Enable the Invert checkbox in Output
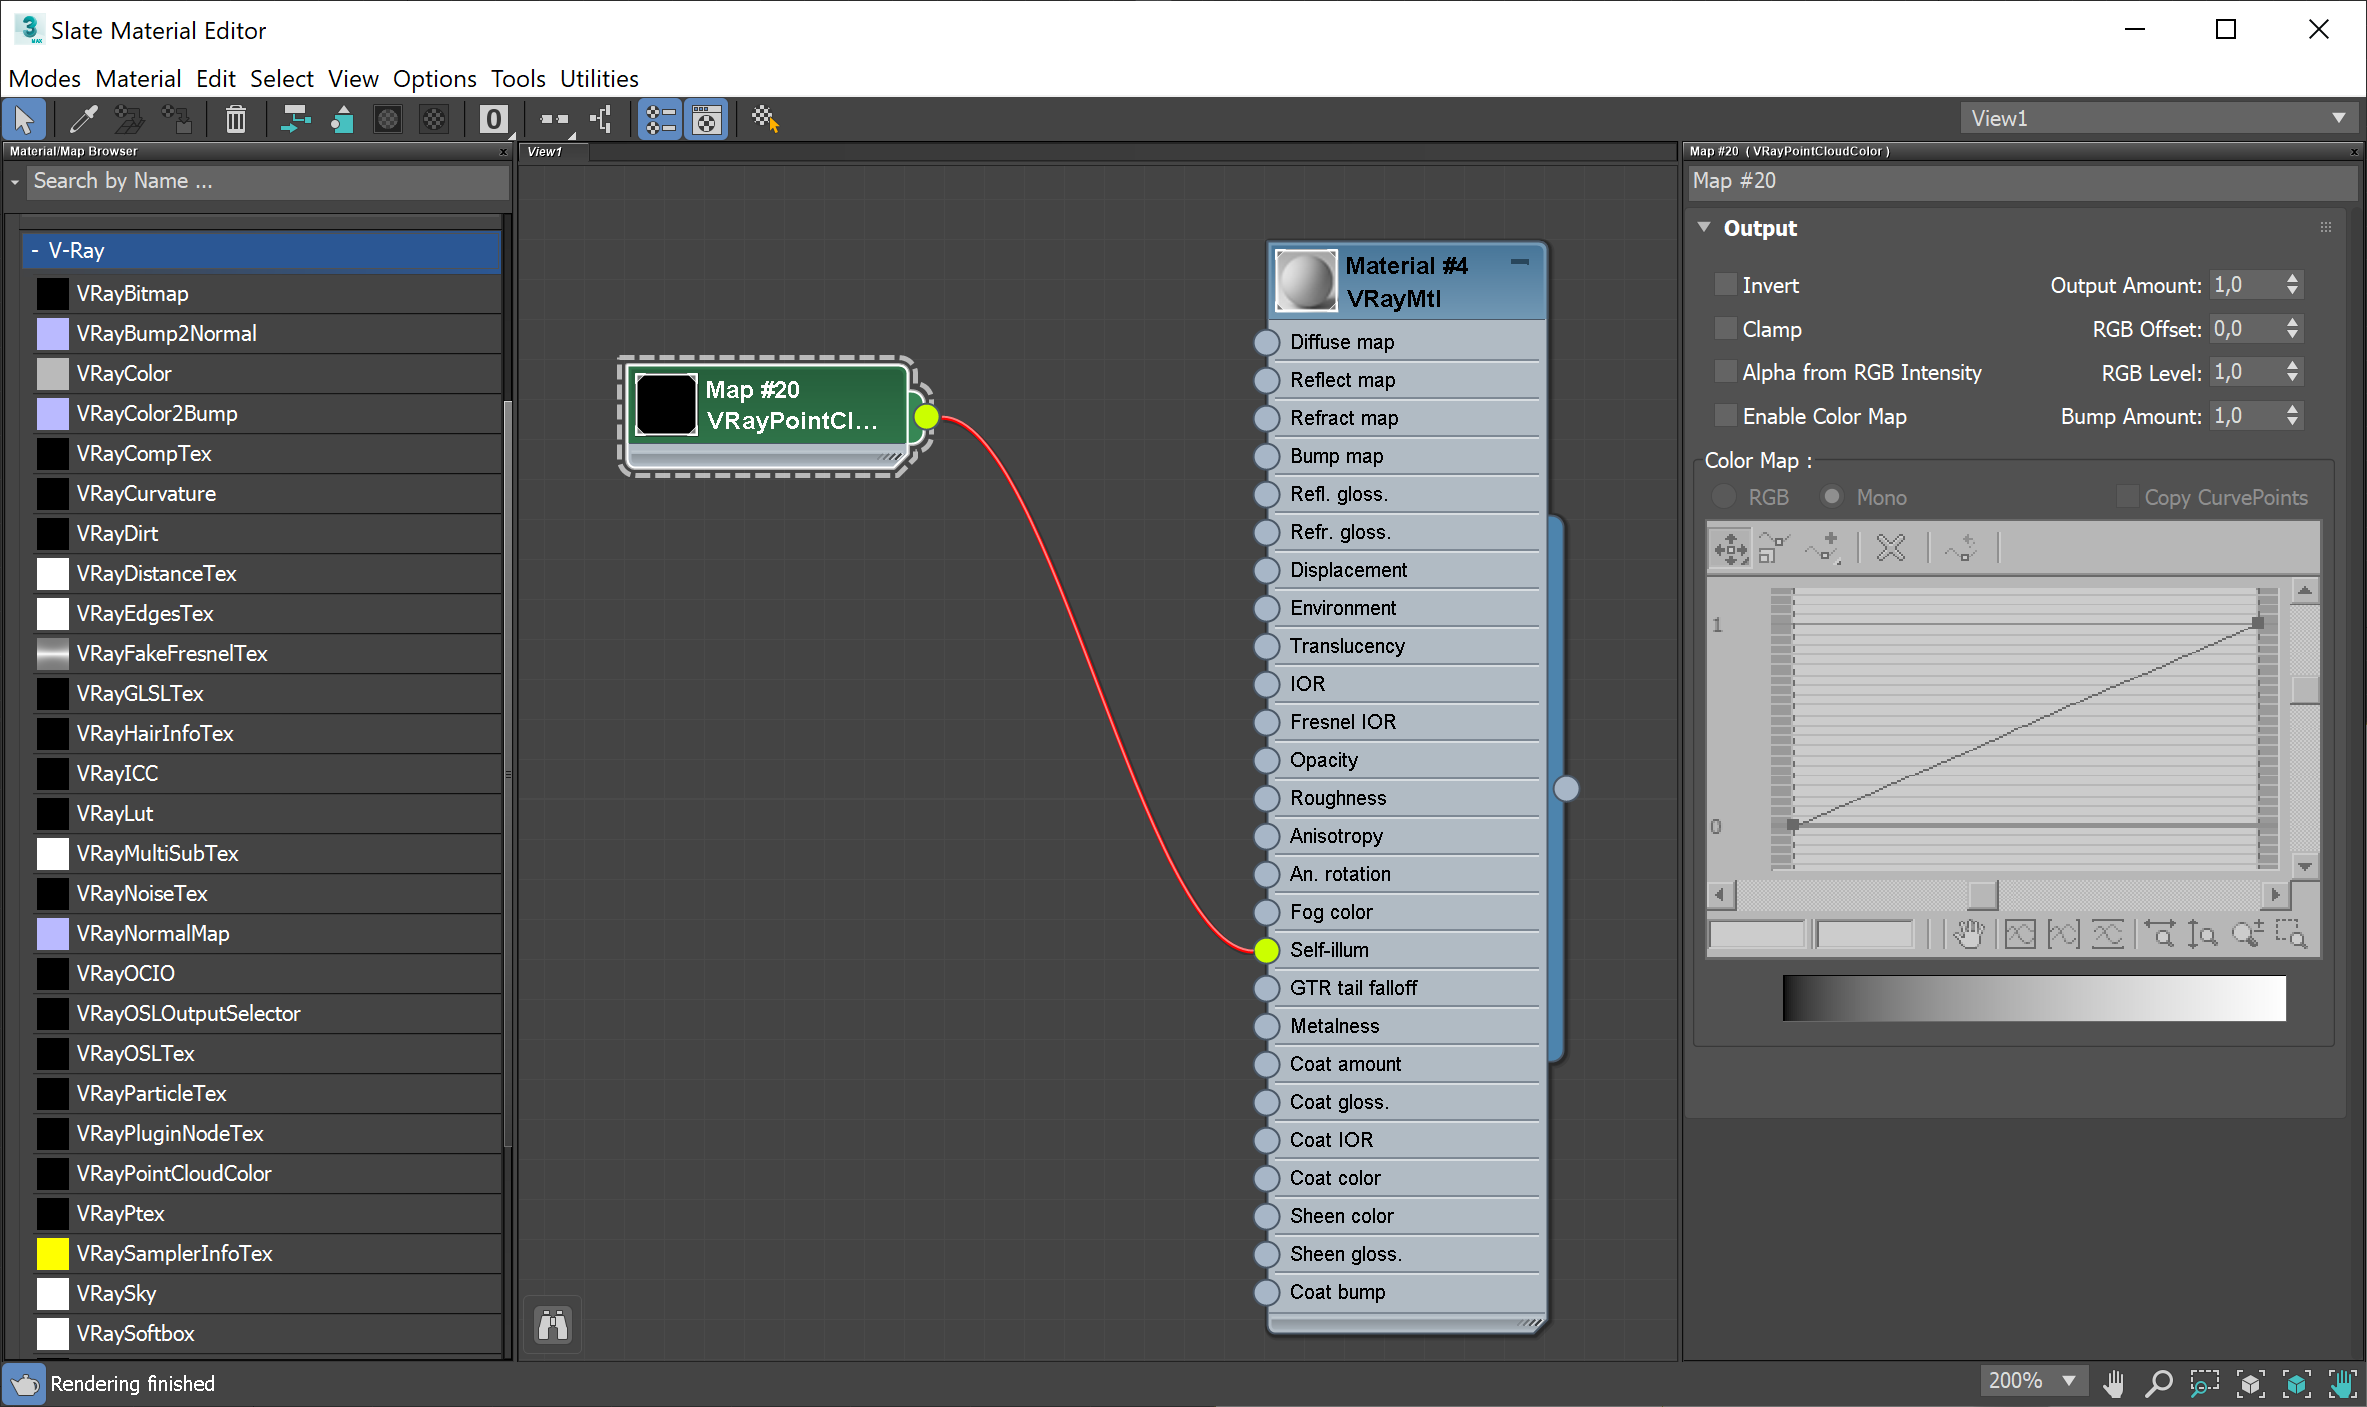Image resolution: width=2367 pixels, height=1407 pixels. click(1725, 284)
